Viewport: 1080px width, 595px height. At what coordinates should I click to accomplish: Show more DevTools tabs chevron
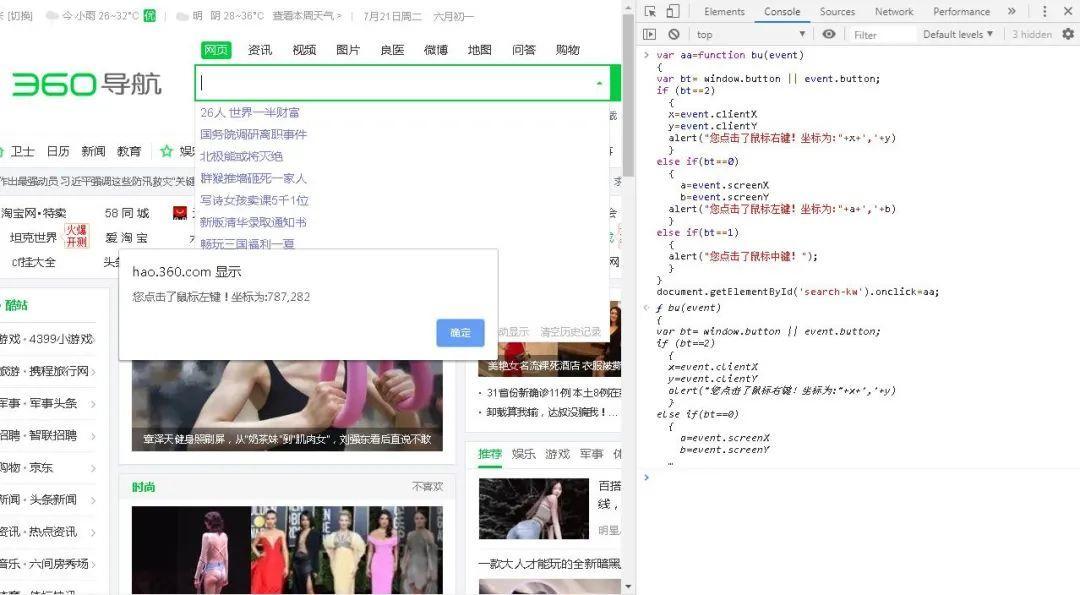1011,11
